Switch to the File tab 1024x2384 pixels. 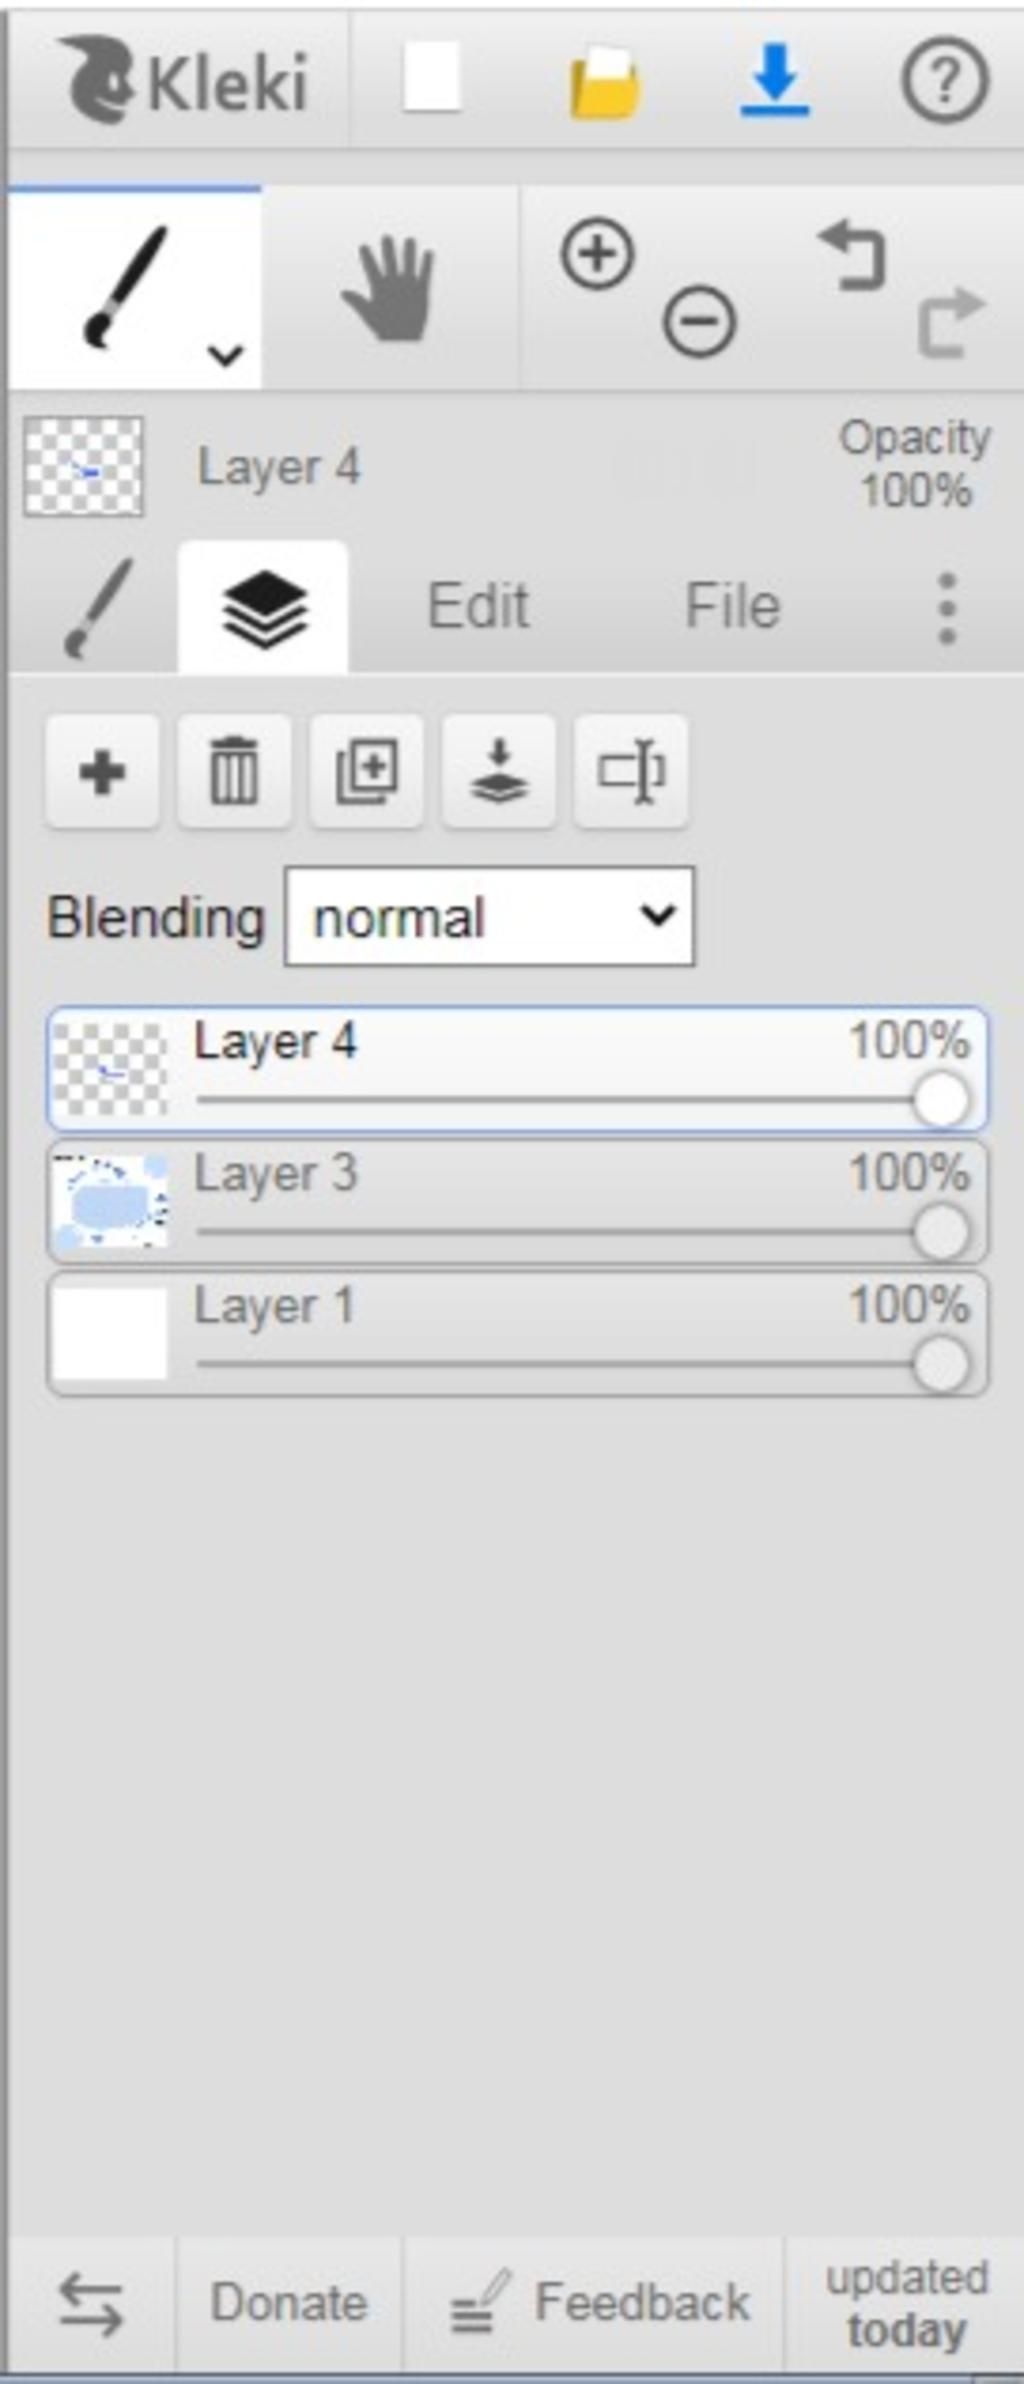732,606
